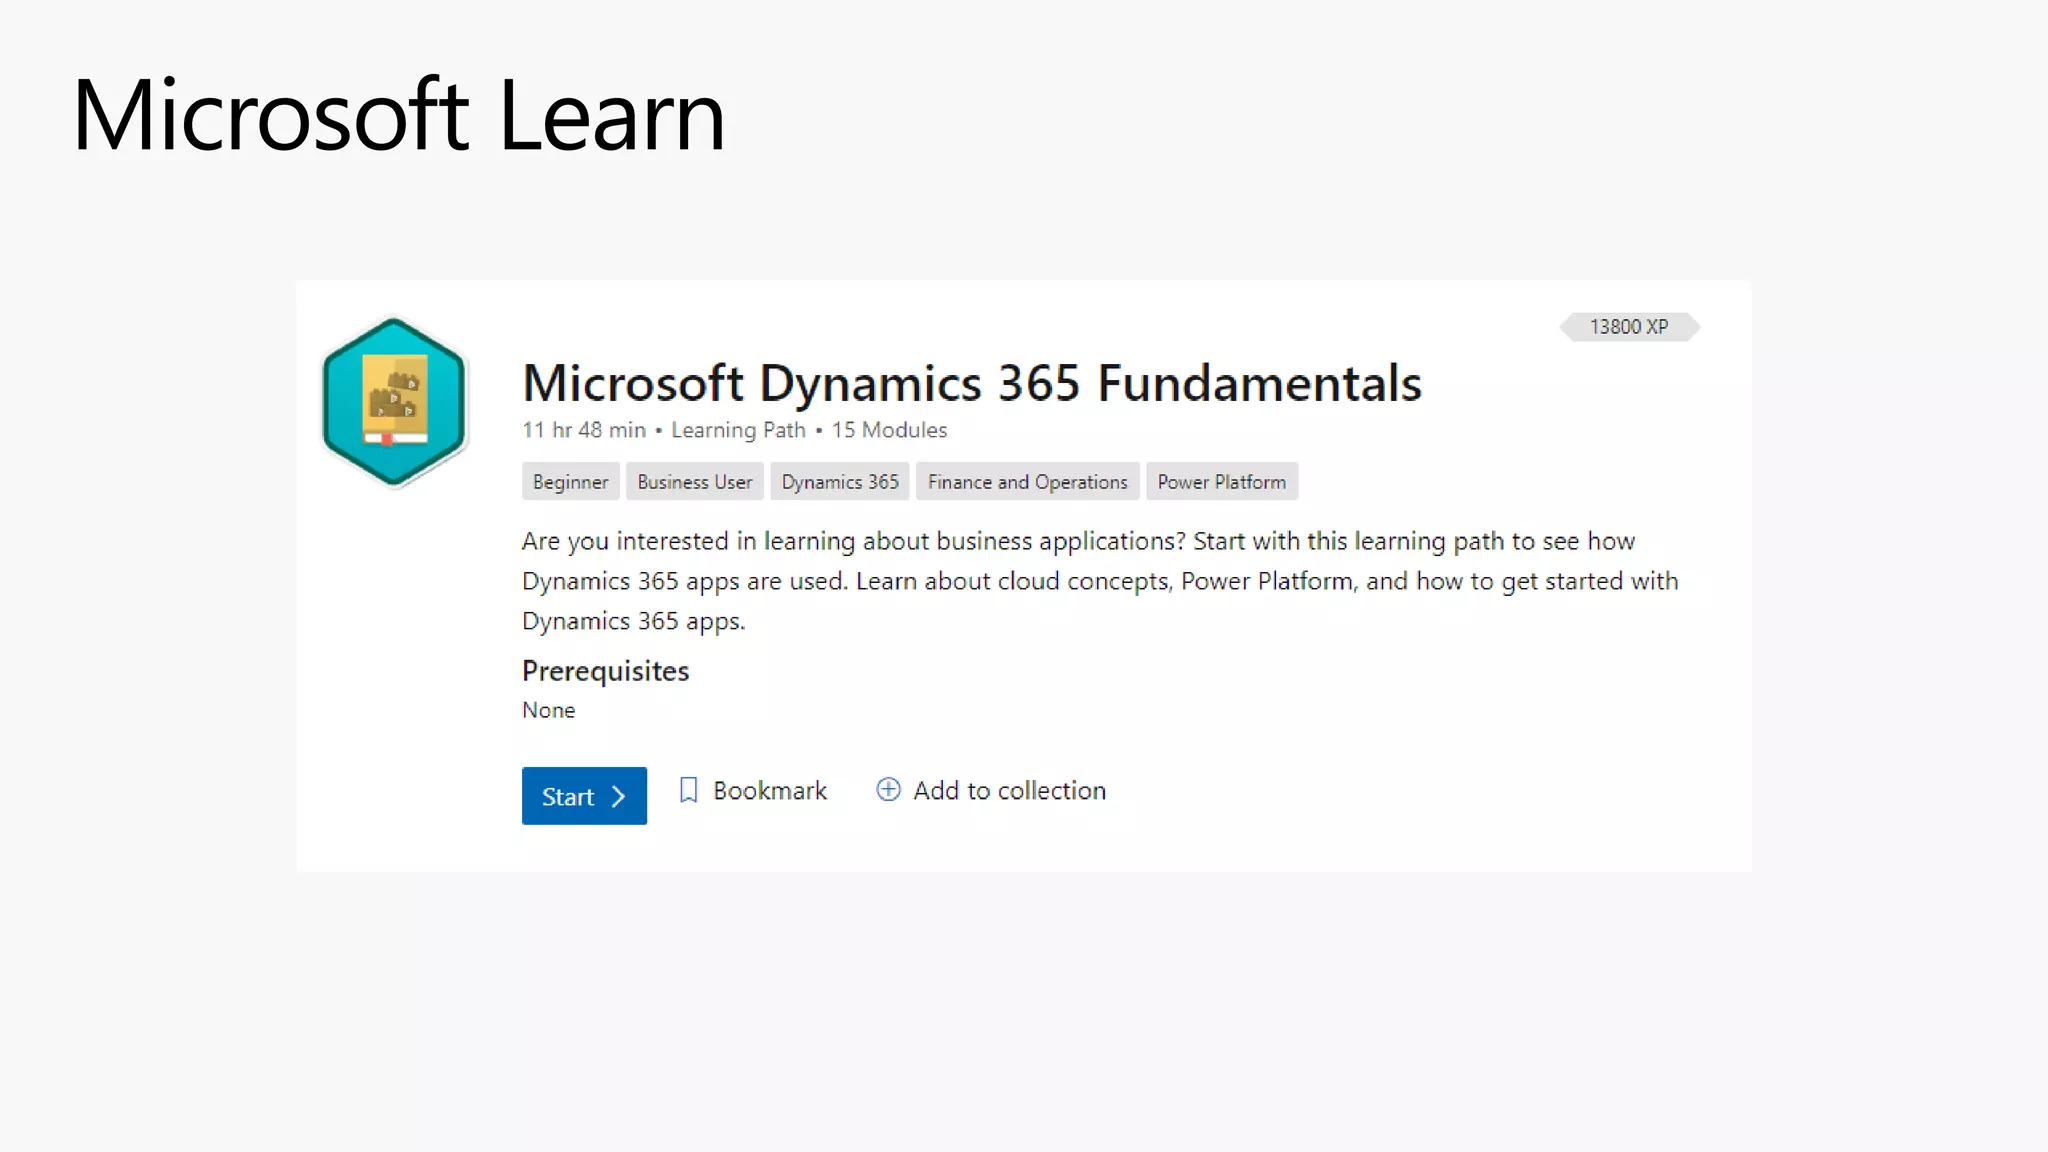This screenshot has height=1152, width=2048.
Task: Click the plus circle collection icon
Action: (888, 790)
